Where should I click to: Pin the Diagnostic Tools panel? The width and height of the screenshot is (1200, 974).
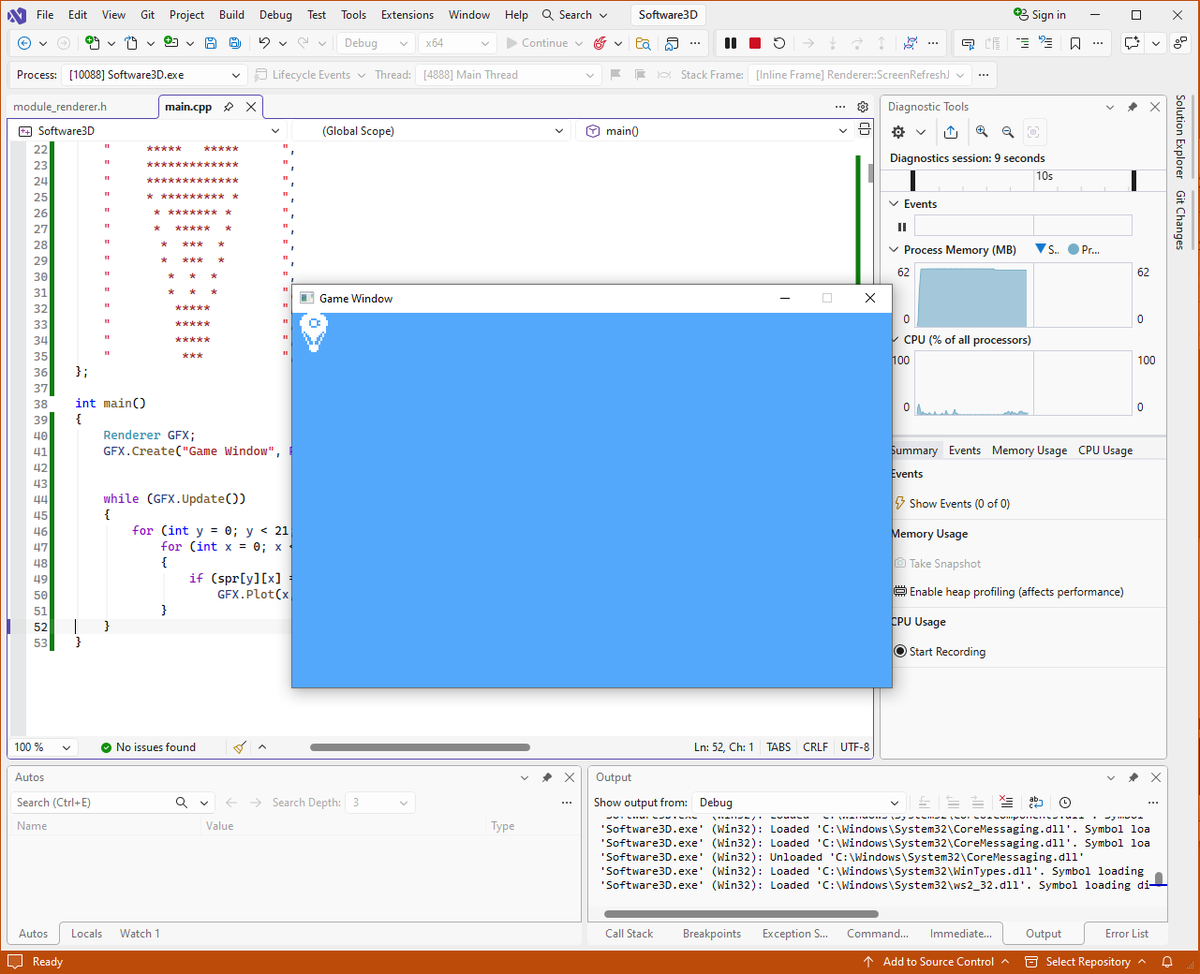coord(1133,107)
